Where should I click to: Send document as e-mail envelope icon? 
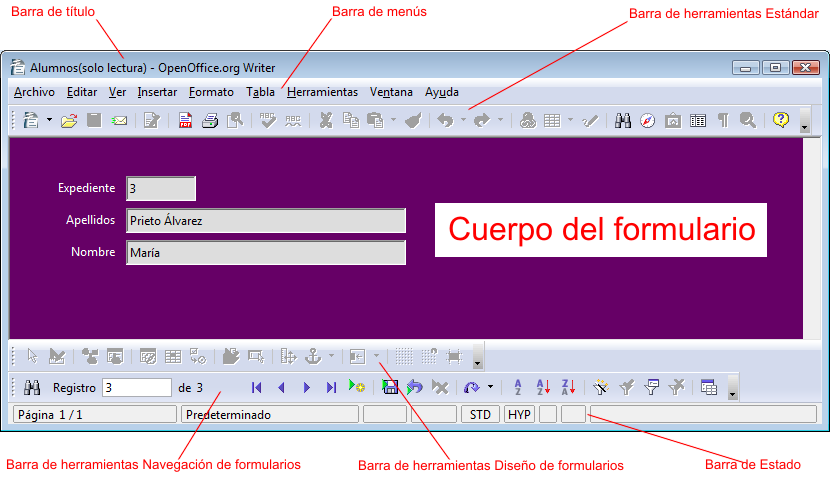pos(120,121)
